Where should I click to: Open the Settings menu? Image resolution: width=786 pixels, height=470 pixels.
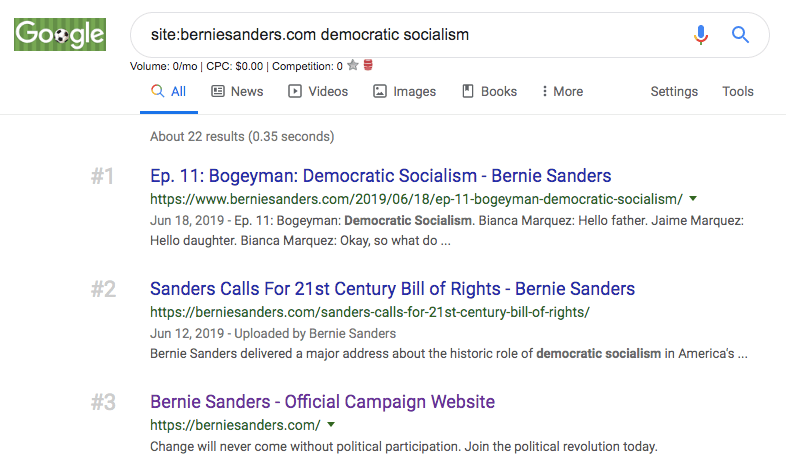pos(674,91)
